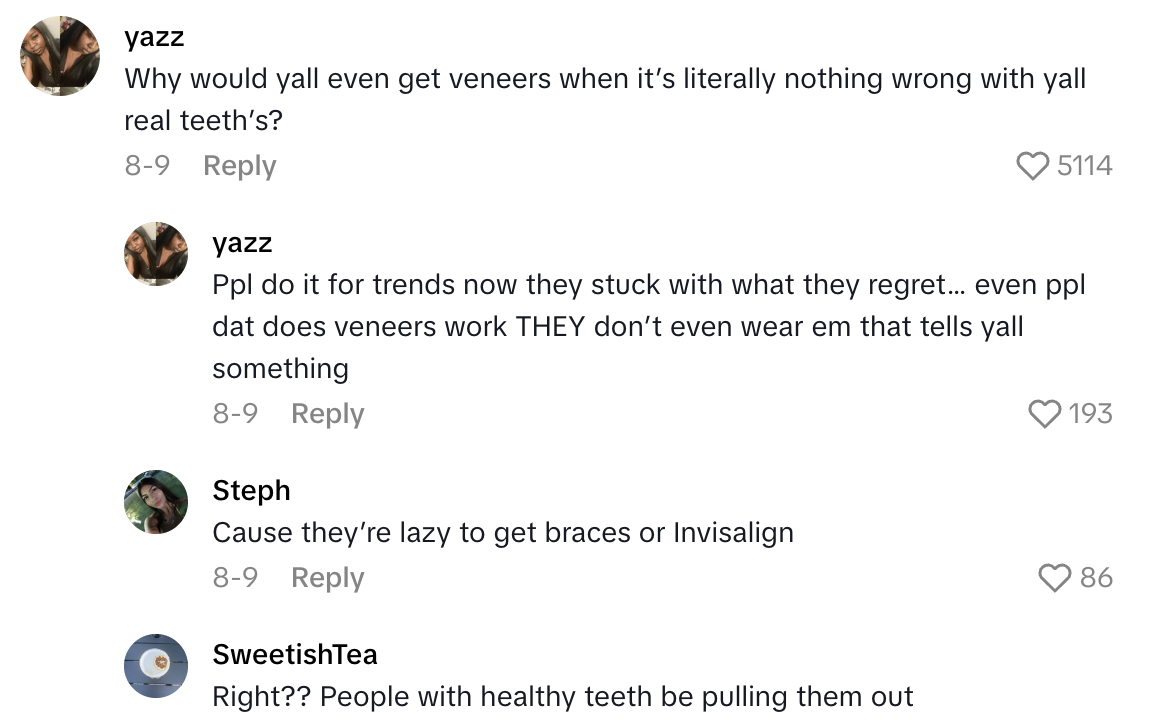The height and width of the screenshot is (722, 1160).
Task: Click the 8-9 timestamp under the first comment
Action: 147,166
